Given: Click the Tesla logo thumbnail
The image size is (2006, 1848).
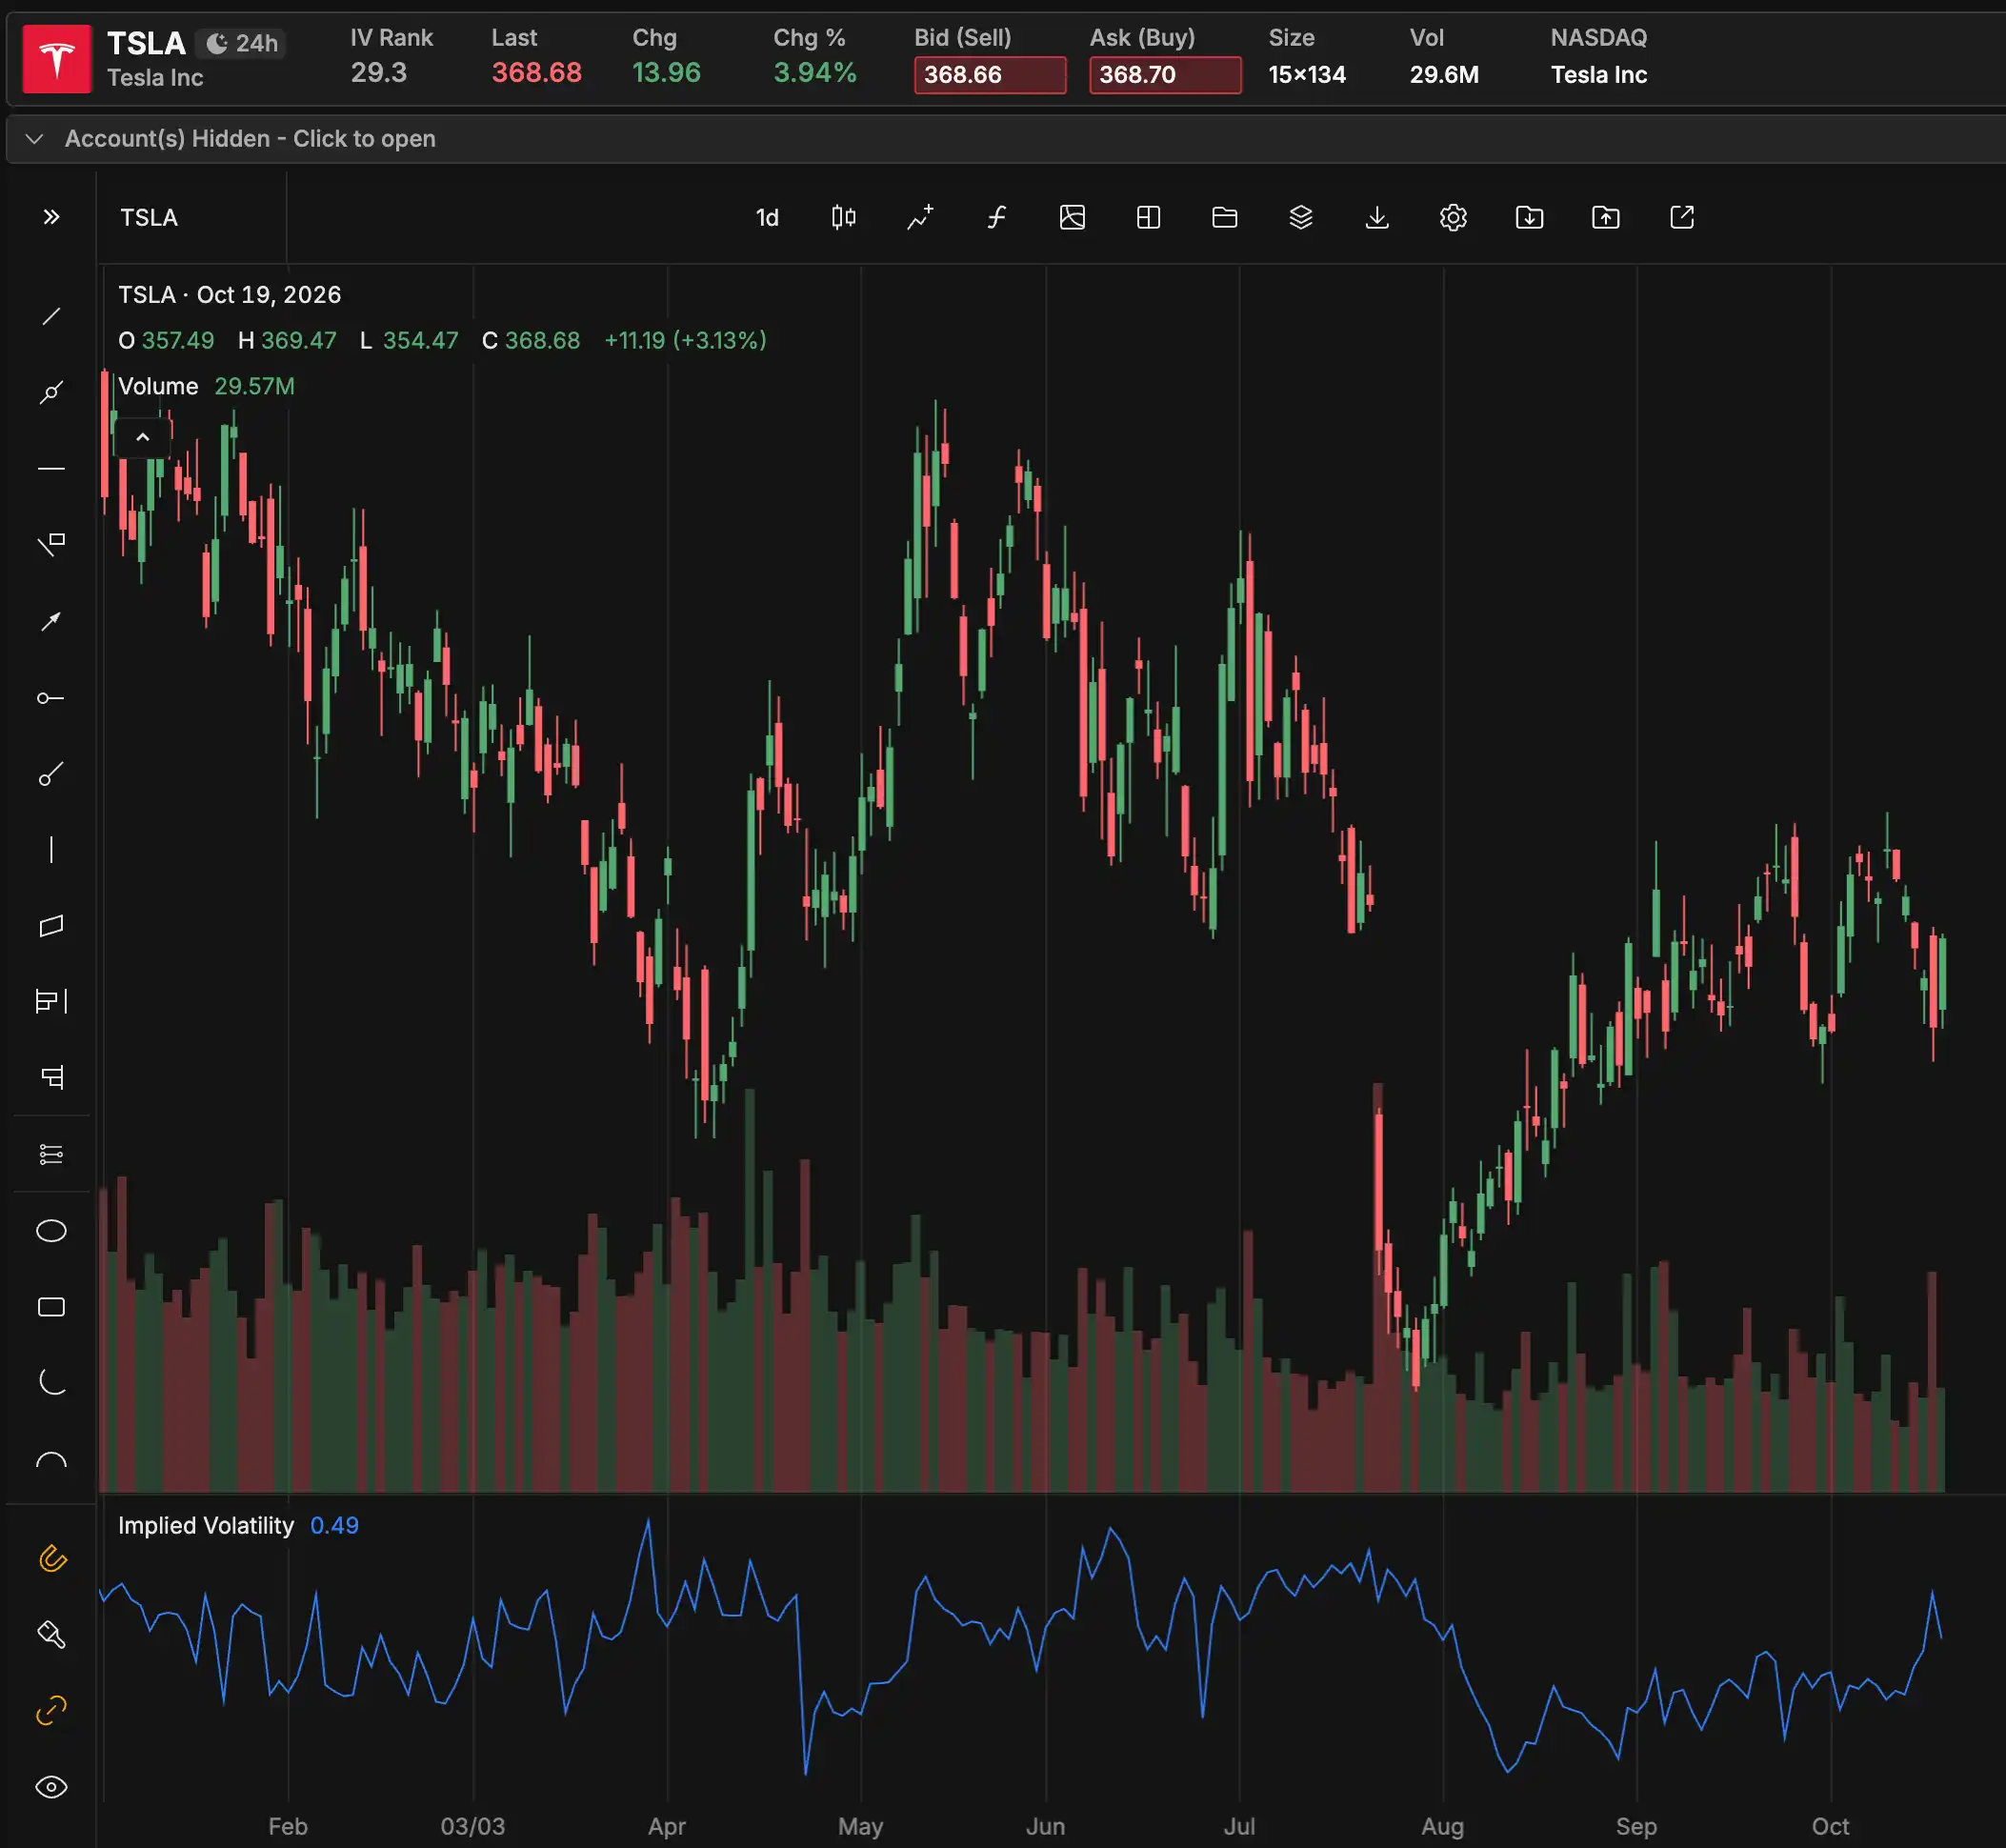Looking at the screenshot, I should click(57, 59).
